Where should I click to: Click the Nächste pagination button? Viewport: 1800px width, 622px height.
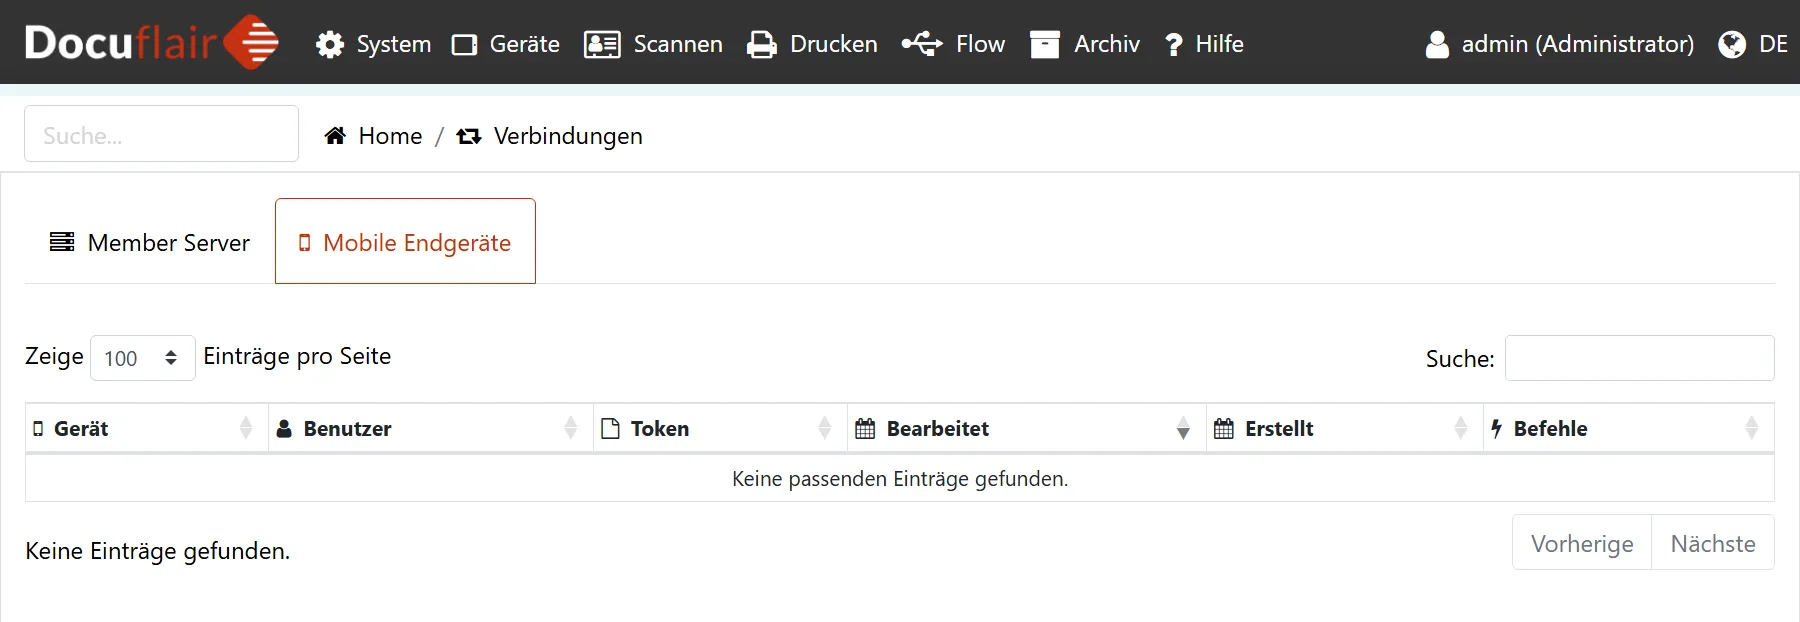(x=1712, y=543)
